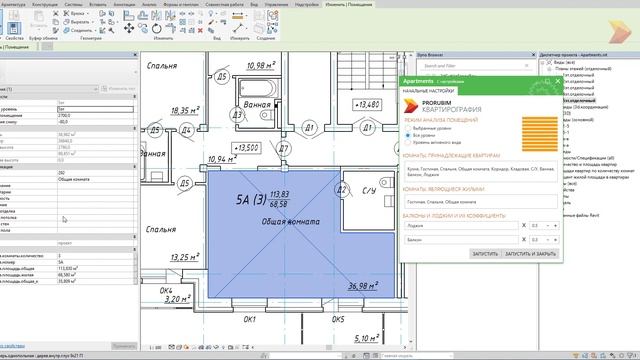Select the Copy tool in Изменить panel
Viewport: 640px width, 360px height.
coord(142,28)
